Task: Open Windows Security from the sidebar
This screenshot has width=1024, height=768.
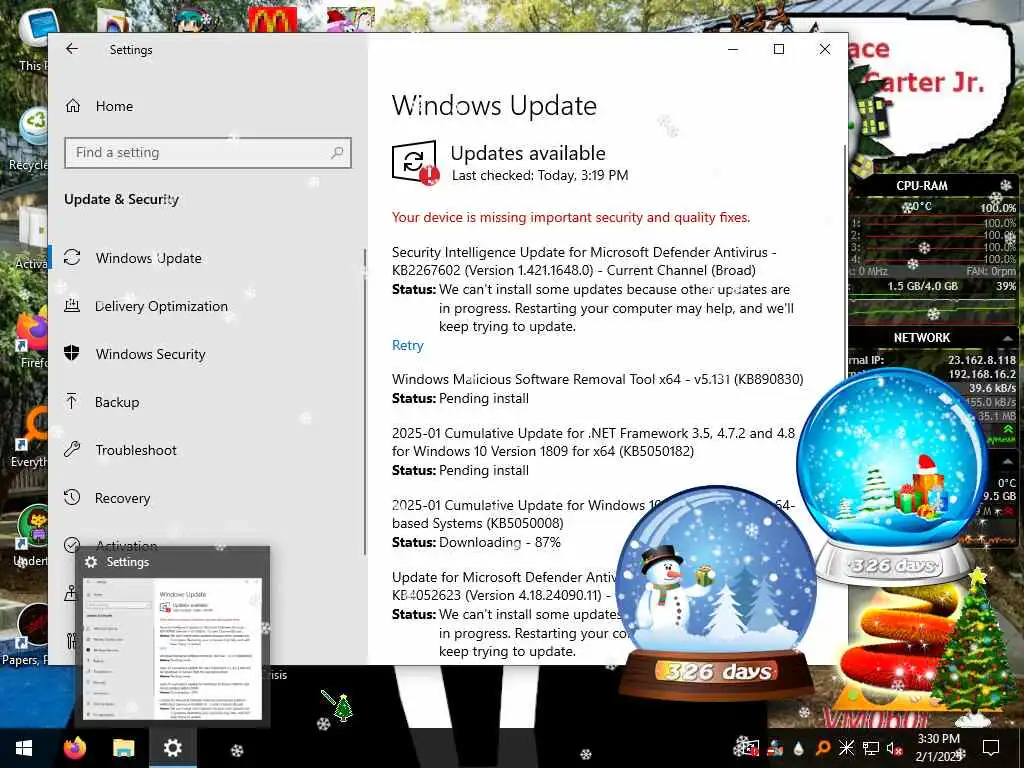Action: tap(150, 354)
